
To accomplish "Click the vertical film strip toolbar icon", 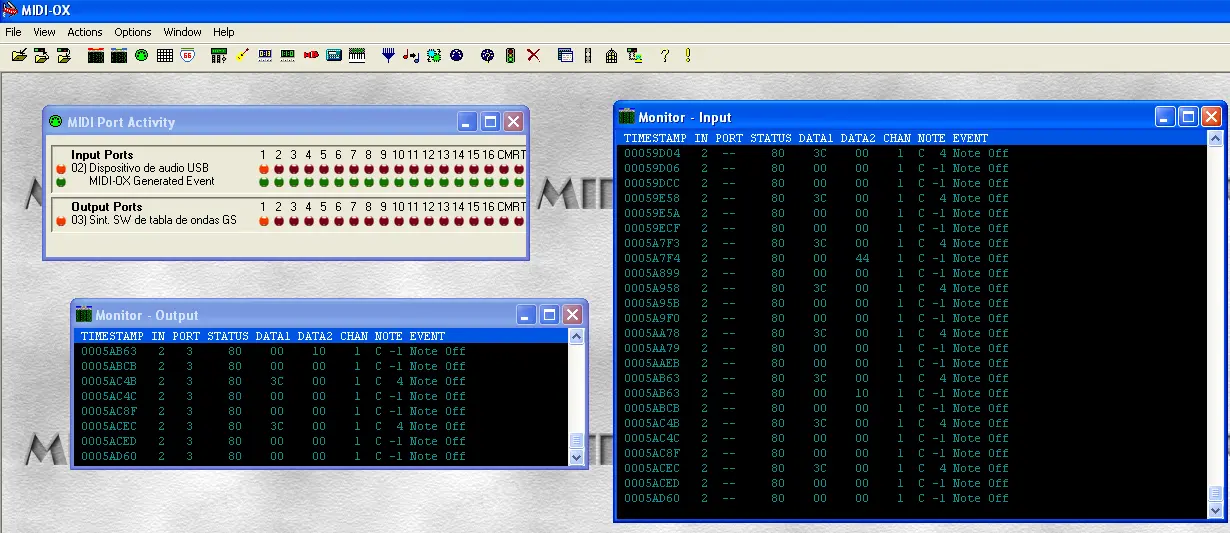I will click(x=588, y=56).
